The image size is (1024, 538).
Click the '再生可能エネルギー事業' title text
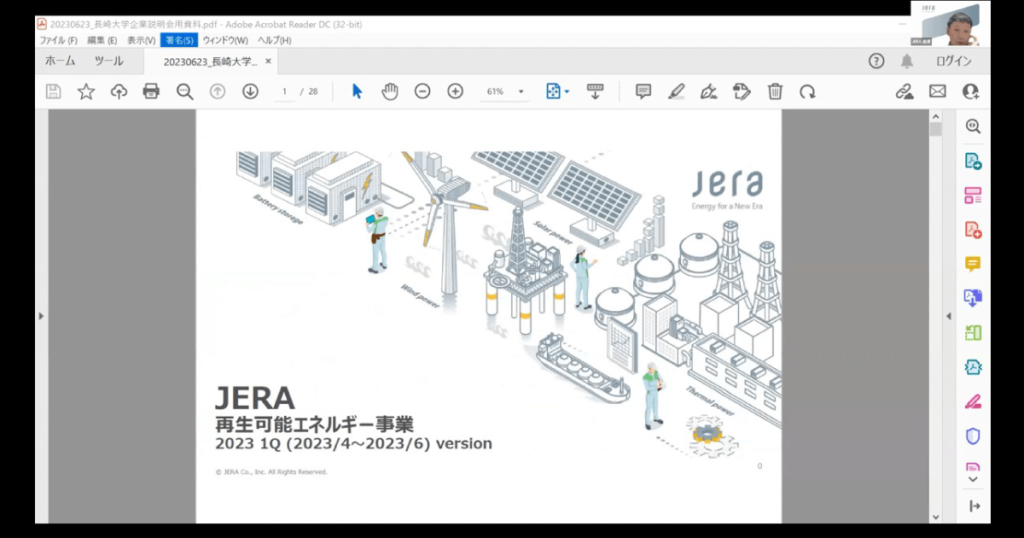(314, 424)
